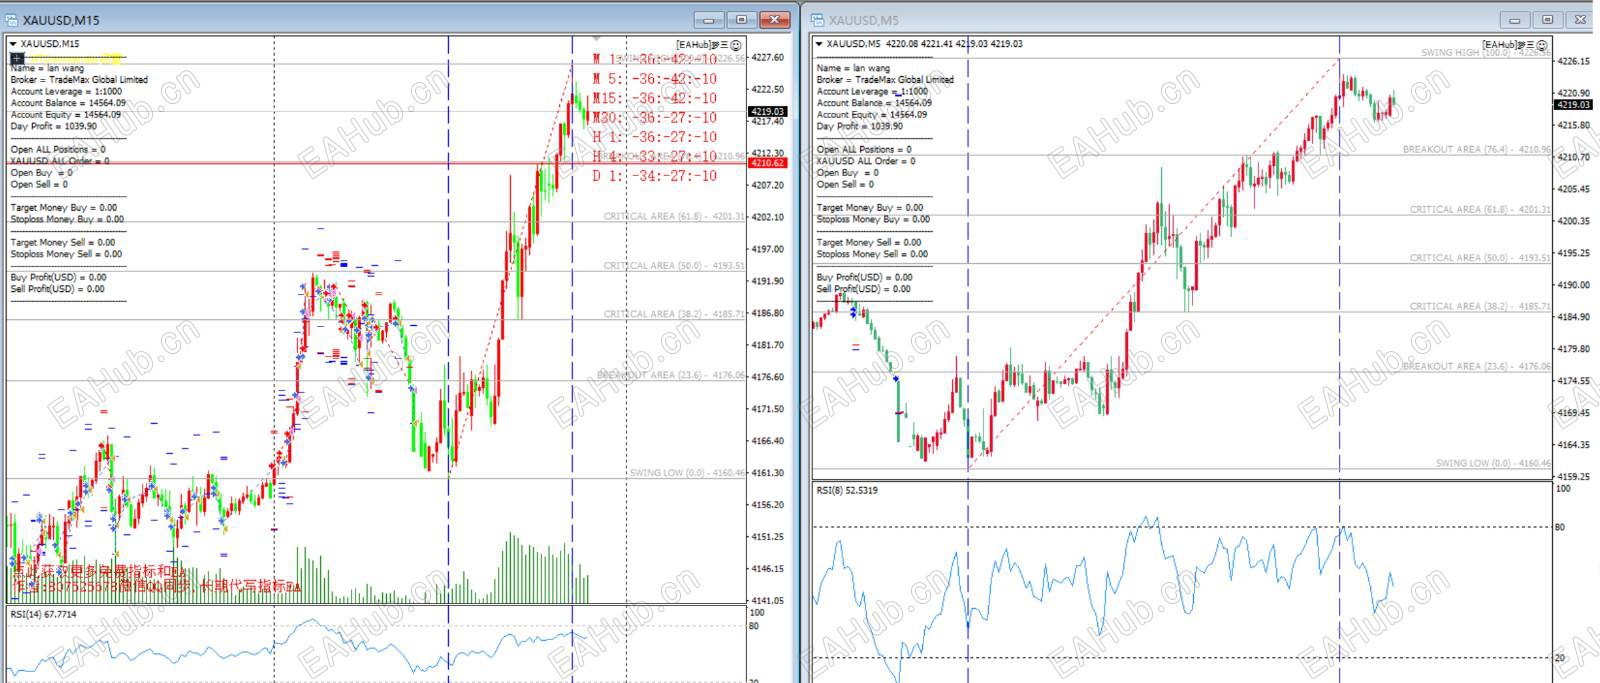Image resolution: width=1600 pixels, height=683 pixels.
Task: Close the XAUUSD,M15 chart window
Action: pyautogui.click(x=775, y=20)
